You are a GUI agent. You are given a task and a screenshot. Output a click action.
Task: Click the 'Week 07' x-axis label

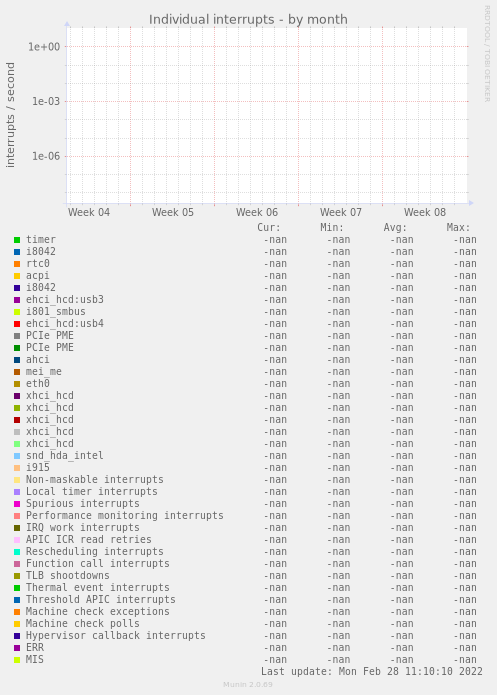tap(341, 212)
